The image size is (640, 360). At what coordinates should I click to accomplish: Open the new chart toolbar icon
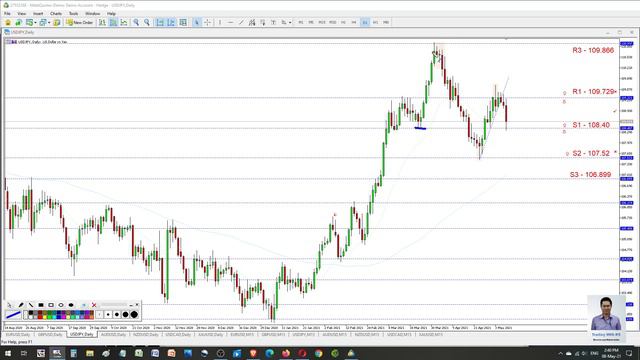(x=29, y=22)
